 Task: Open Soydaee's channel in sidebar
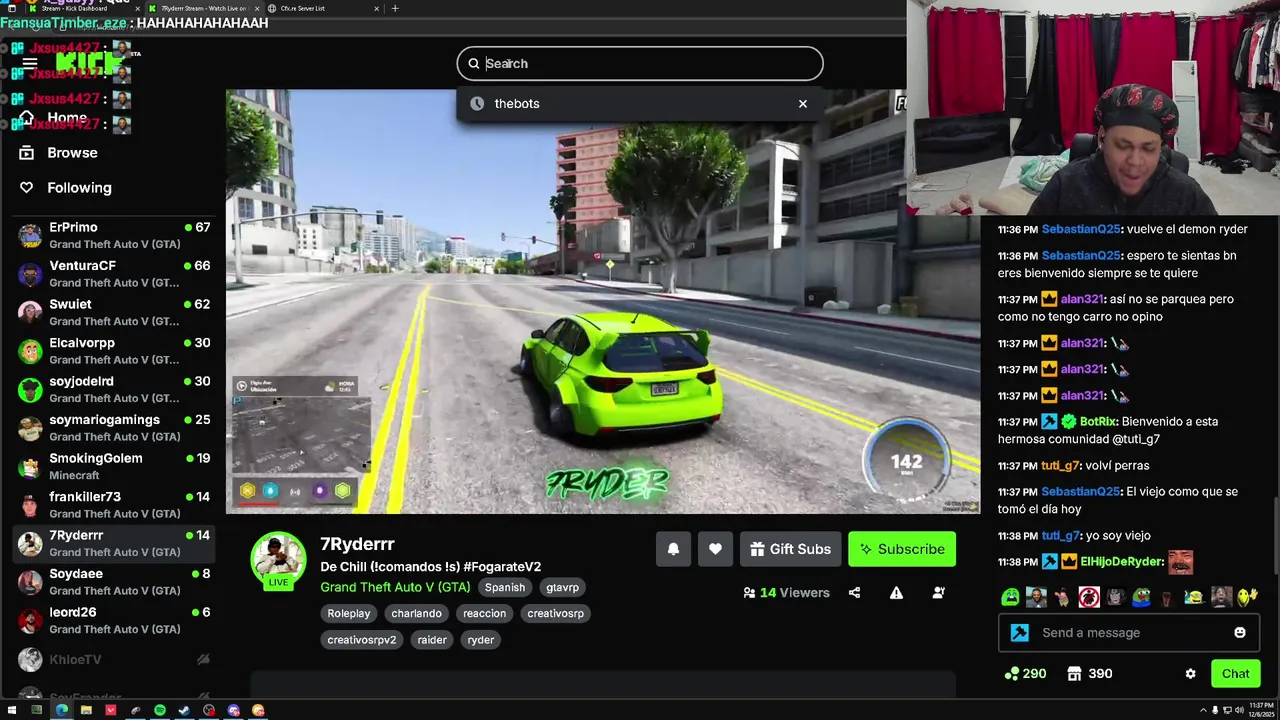pos(114,582)
